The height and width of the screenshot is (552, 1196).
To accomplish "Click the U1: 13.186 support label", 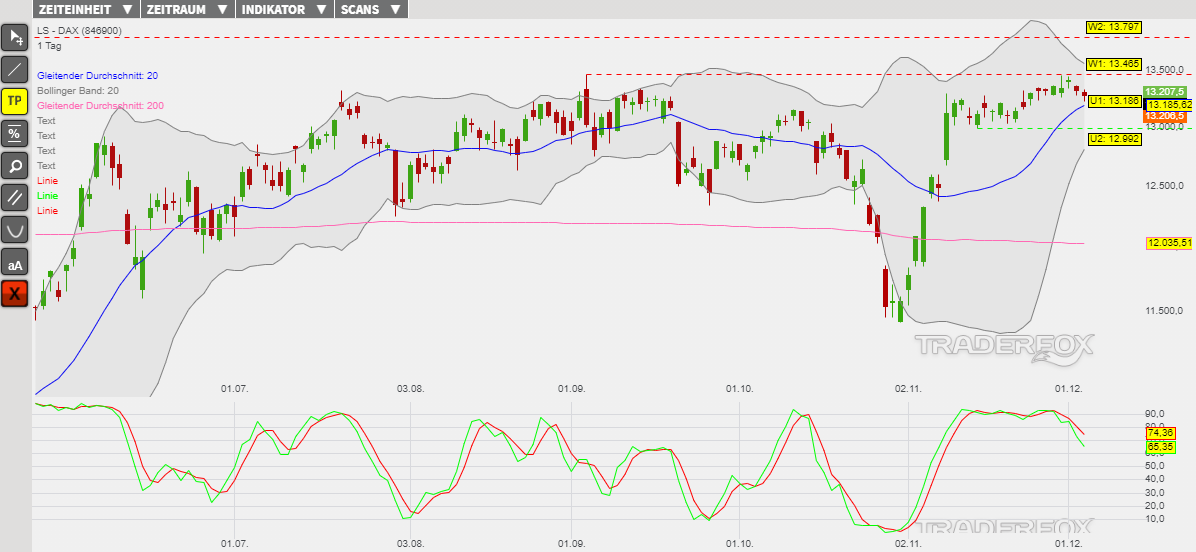I will [1114, 101].
